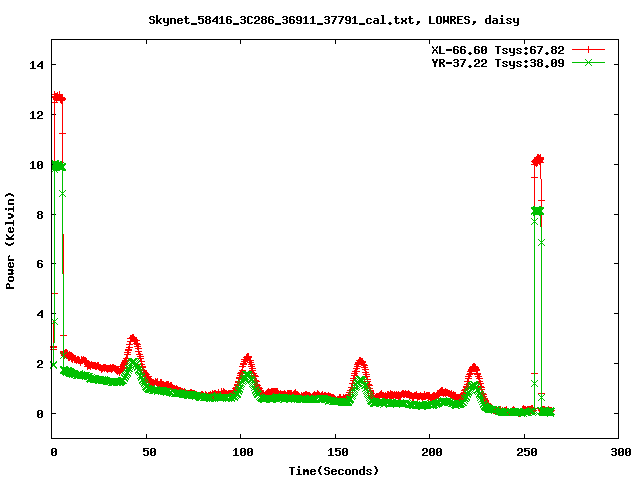Click y-axis tick label 12
Viewport: 640px width, 480px height.
click(x=37, y=115)
